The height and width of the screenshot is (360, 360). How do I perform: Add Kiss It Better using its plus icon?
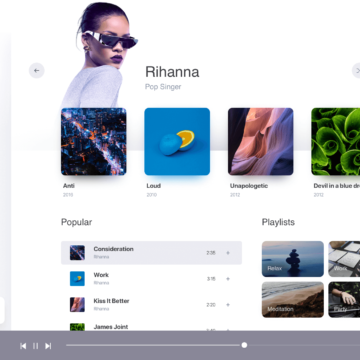coord(228,305)
